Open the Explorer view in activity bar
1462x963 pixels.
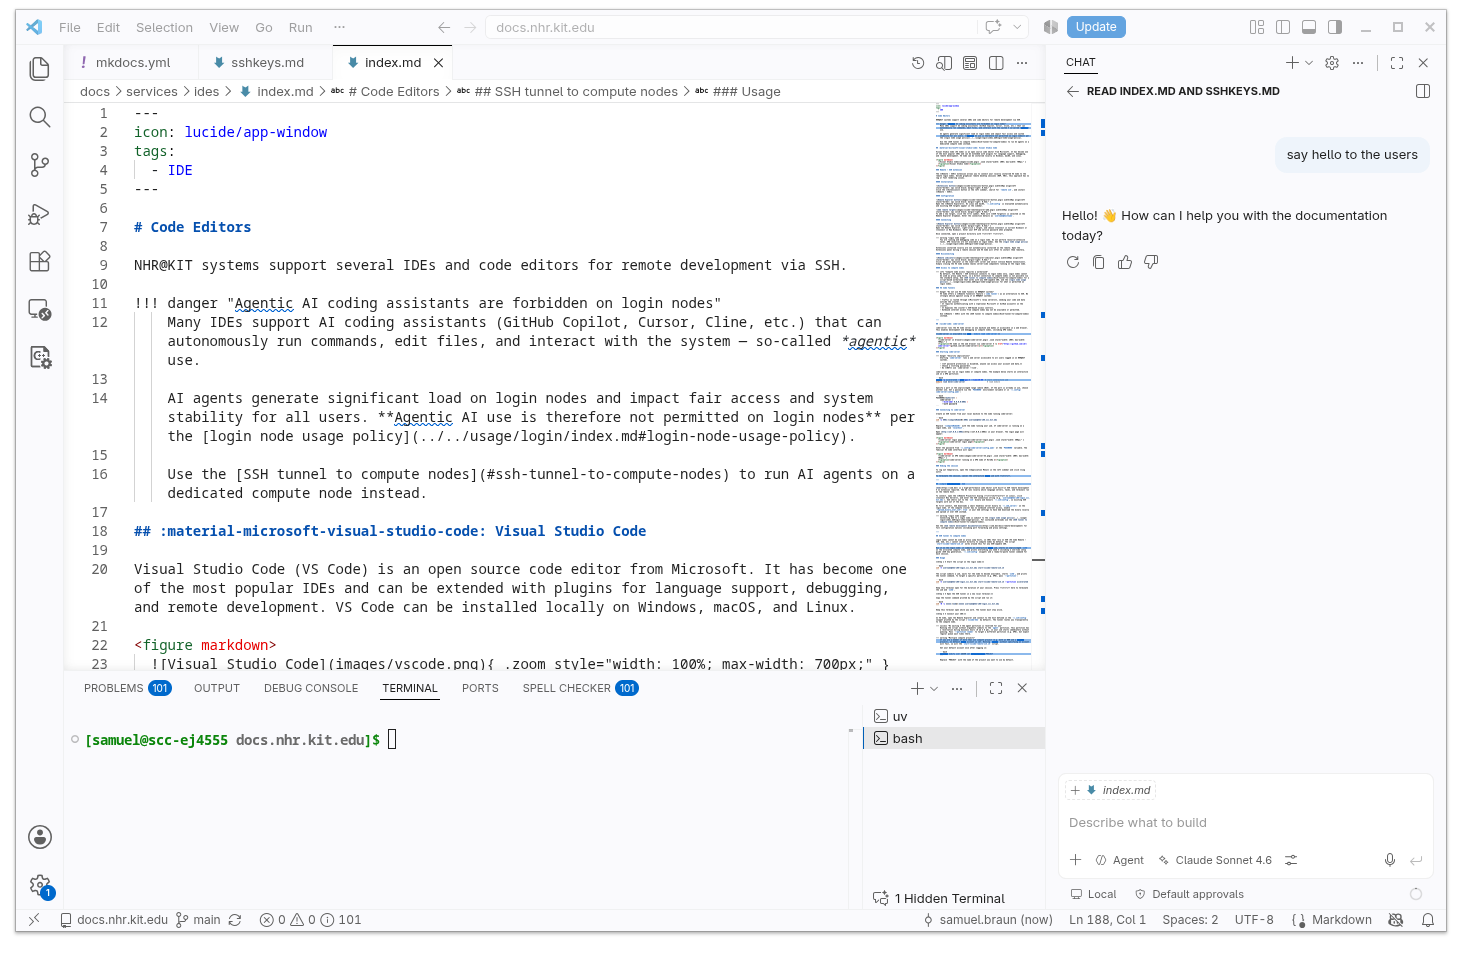40,68
